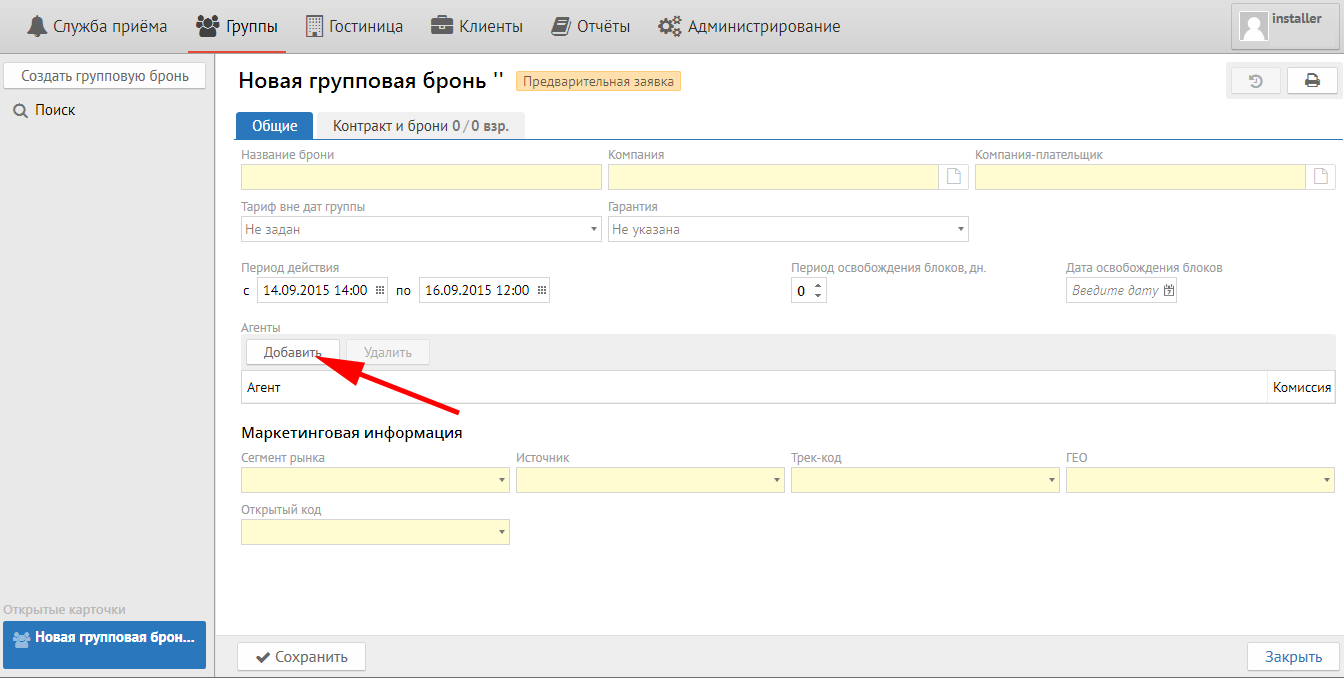Expand the Тариф вне дат группы dropdown

(594, 230)
